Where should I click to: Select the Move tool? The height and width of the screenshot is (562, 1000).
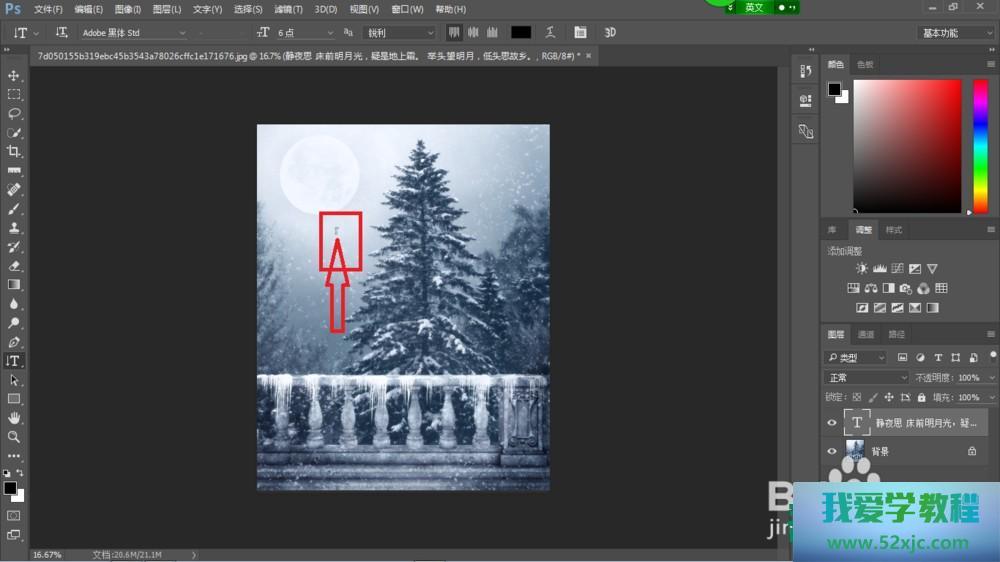coord(14,76)
